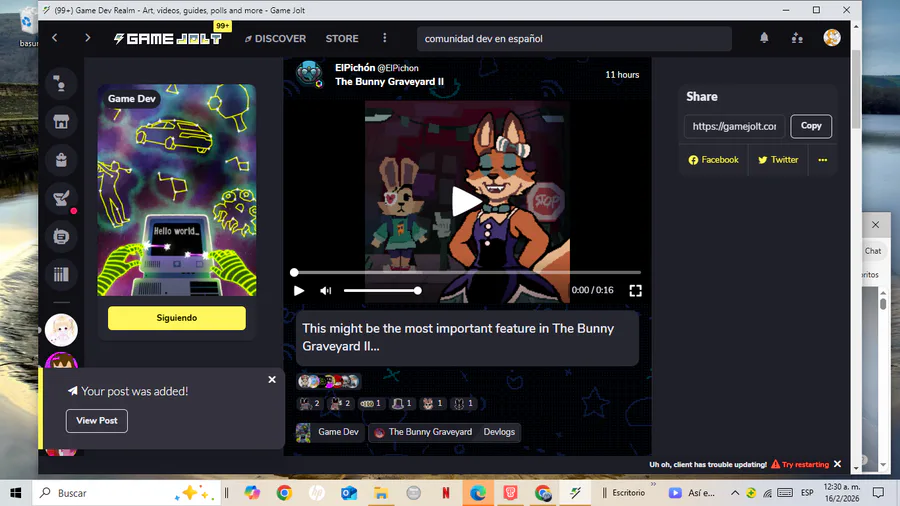Open File Explorer from the taskbar
Viewport: 900px width, 506px height.
pyautogui.click(x=381, y=493)
